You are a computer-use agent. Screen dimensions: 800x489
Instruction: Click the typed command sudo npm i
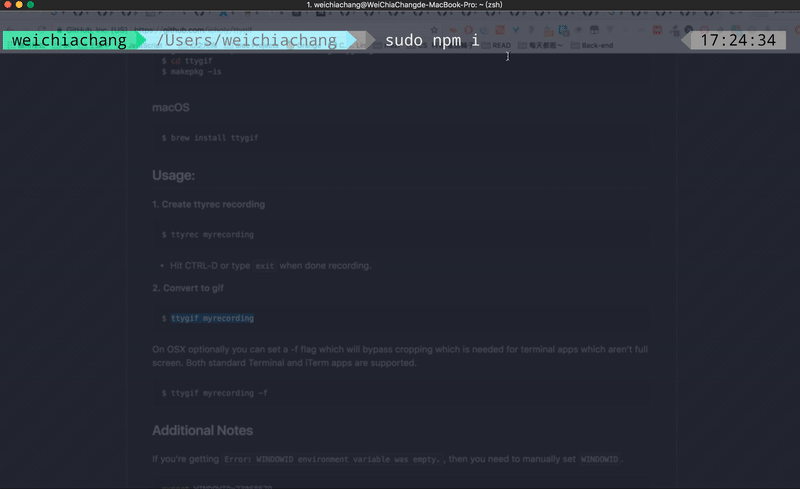coord(432,40)
